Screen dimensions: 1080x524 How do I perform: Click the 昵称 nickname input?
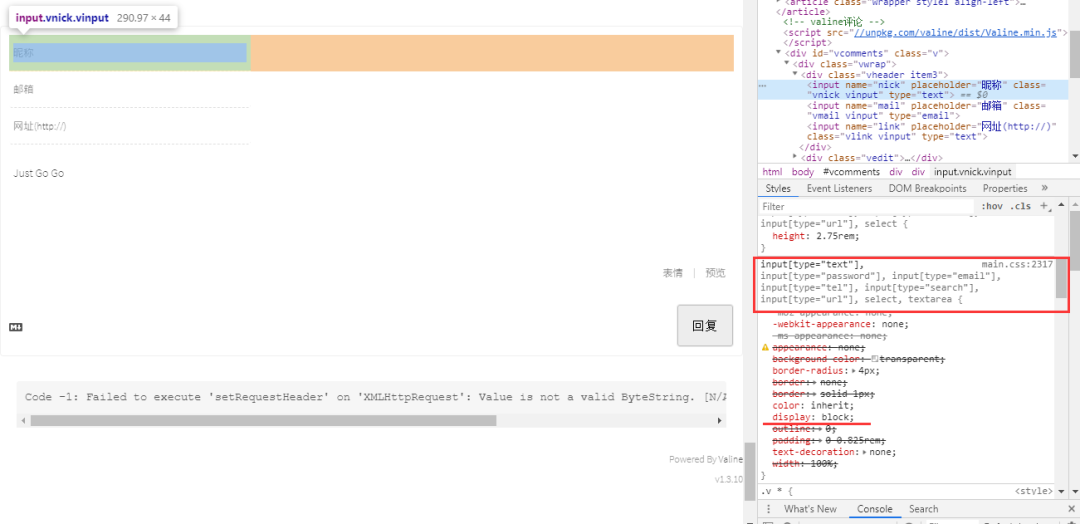129,52
